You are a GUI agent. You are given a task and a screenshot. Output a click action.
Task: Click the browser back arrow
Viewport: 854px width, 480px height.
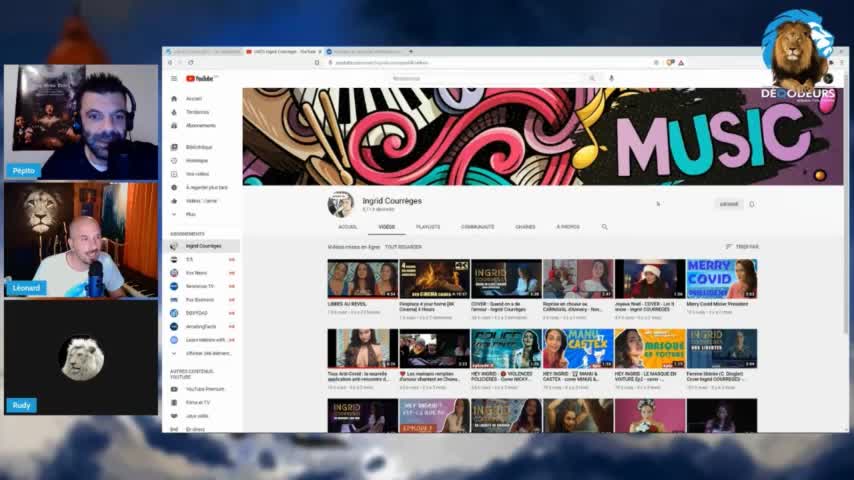pyautogui.click(x=170, y=63)
